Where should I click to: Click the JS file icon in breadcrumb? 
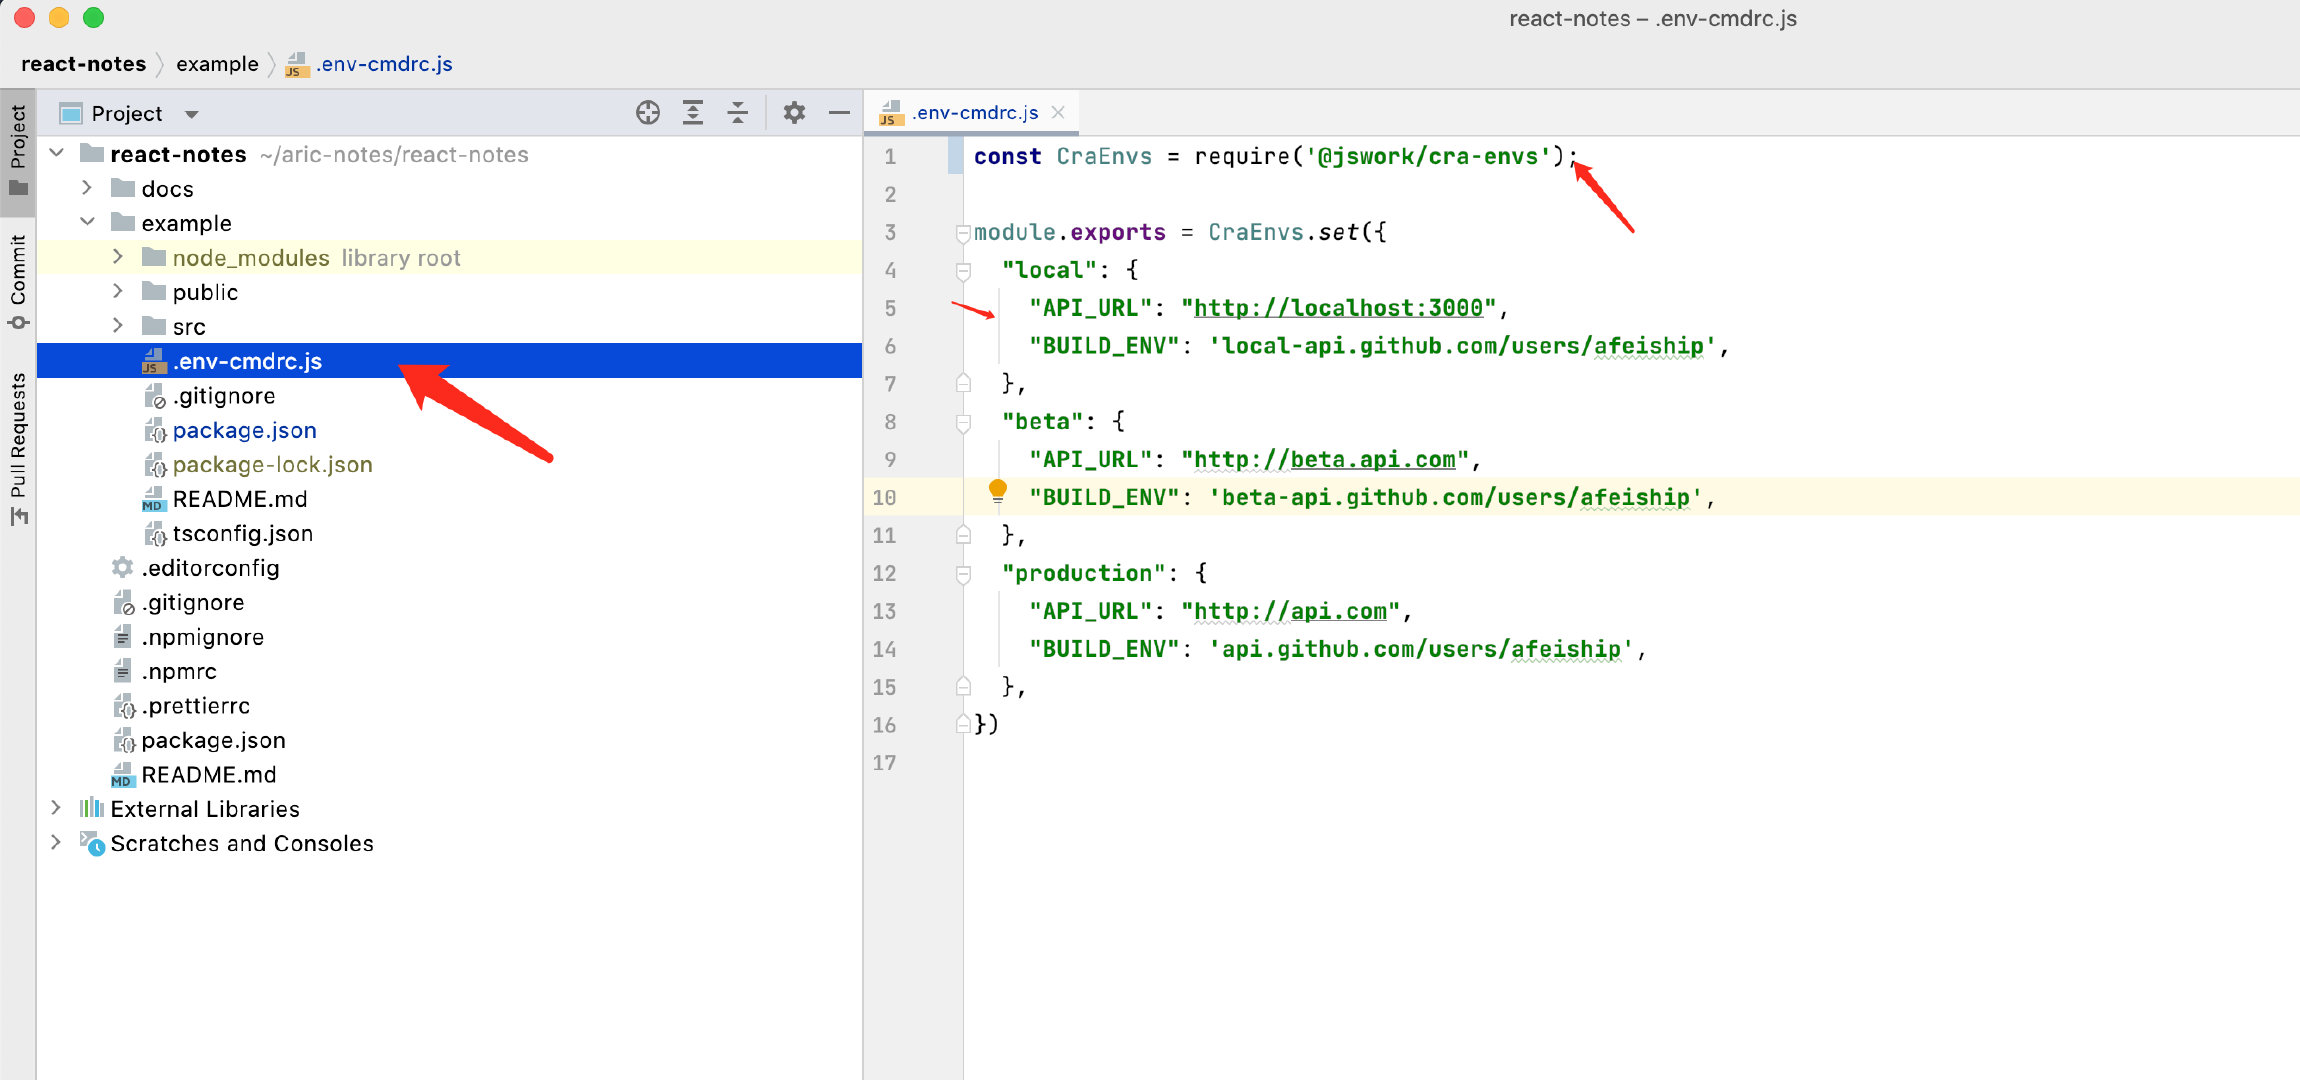(297, 65)
